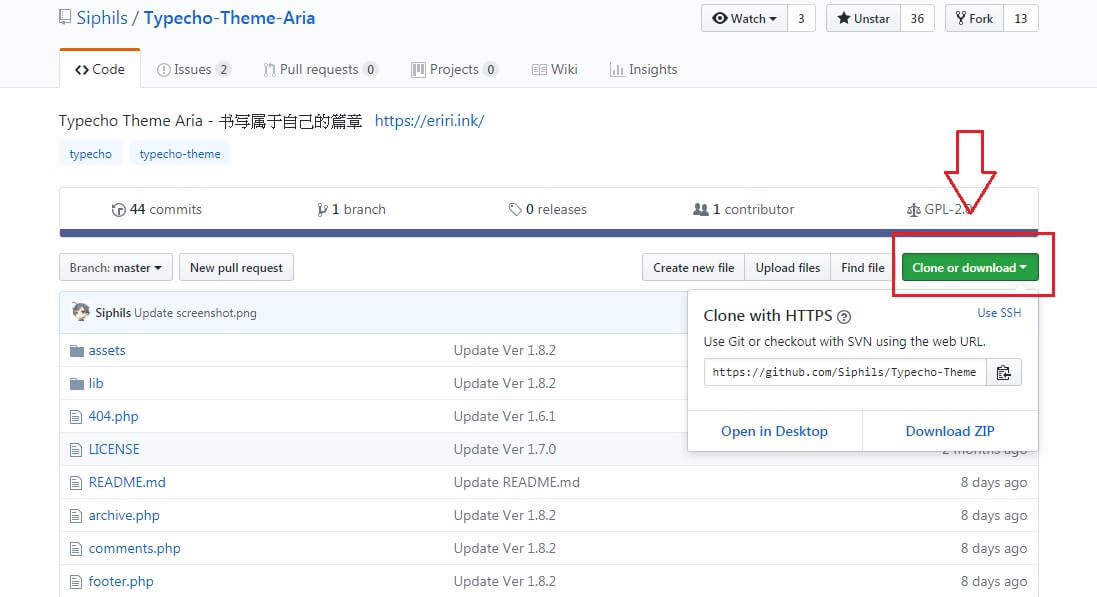The image size is (1097, 597).
Task: View the watchers count 3
Action: coord(801,18)
